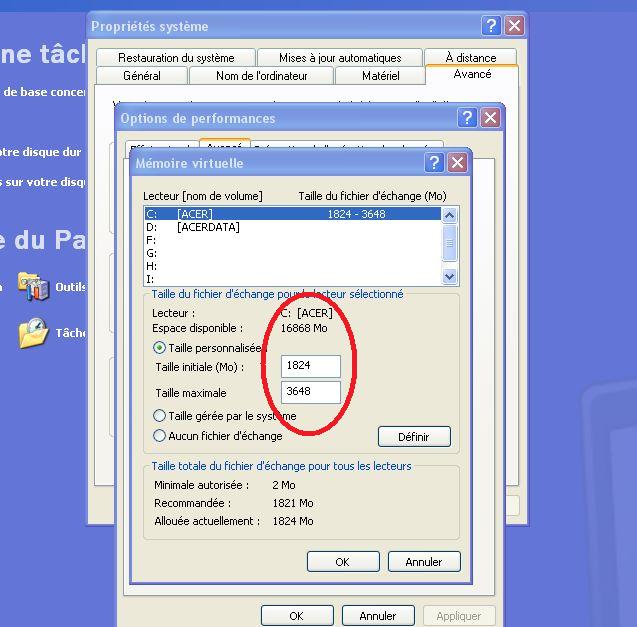
Task: Switch to Matériel tab
Action: [x=380, y=76]
